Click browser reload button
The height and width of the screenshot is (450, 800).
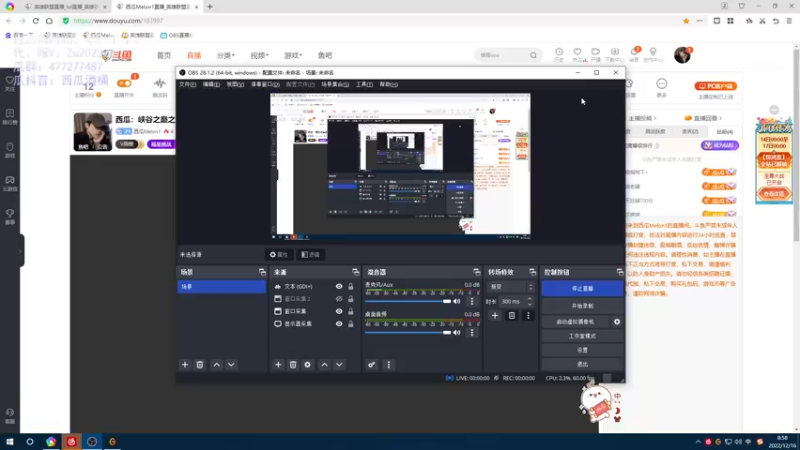tap(36, 21)
